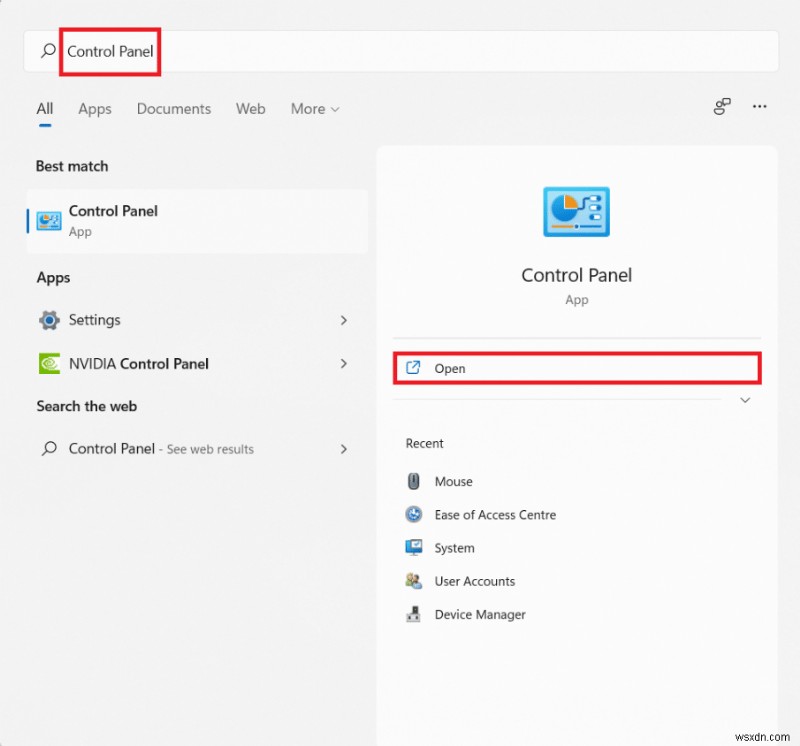This screenshot has width=800, height=746.
Task: Open Device Manager from Recent
Action: click(x=479, y=615)
